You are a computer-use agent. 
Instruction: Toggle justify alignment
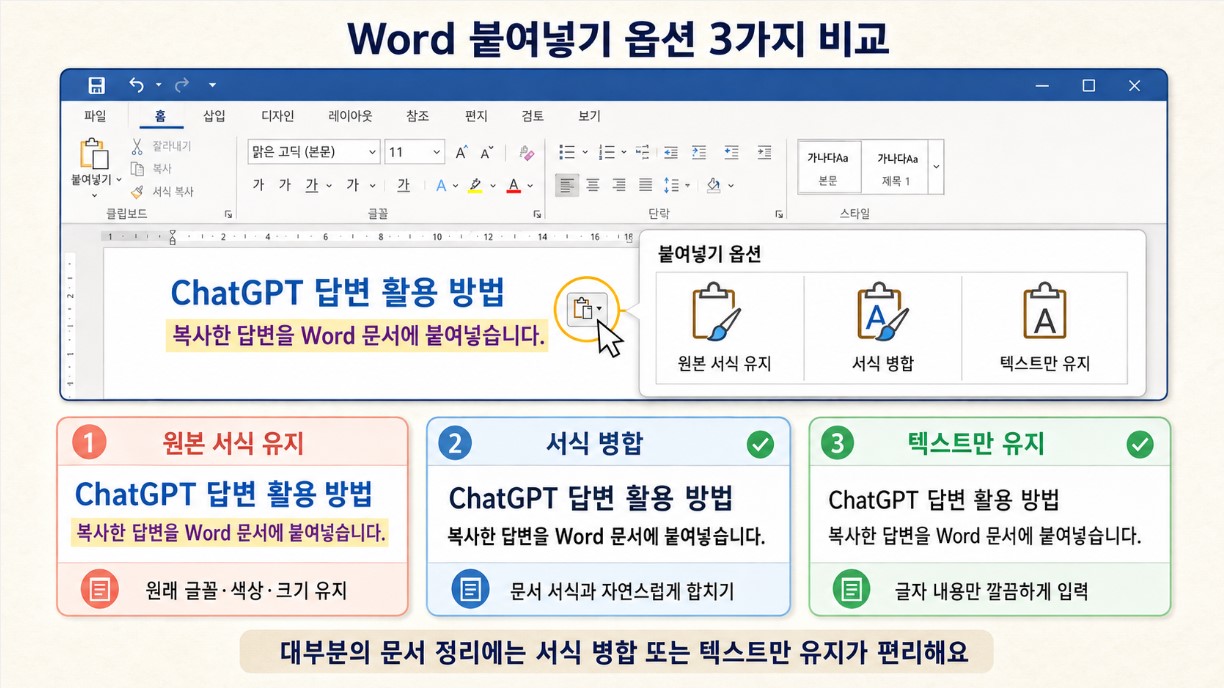[x=645, y=185]
